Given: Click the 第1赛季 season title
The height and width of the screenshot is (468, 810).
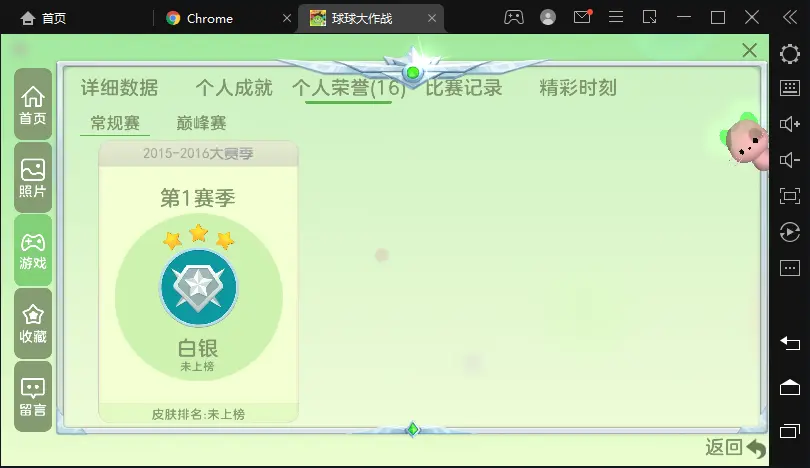Looking at the screenshot, I should click(x=198, y=198).
